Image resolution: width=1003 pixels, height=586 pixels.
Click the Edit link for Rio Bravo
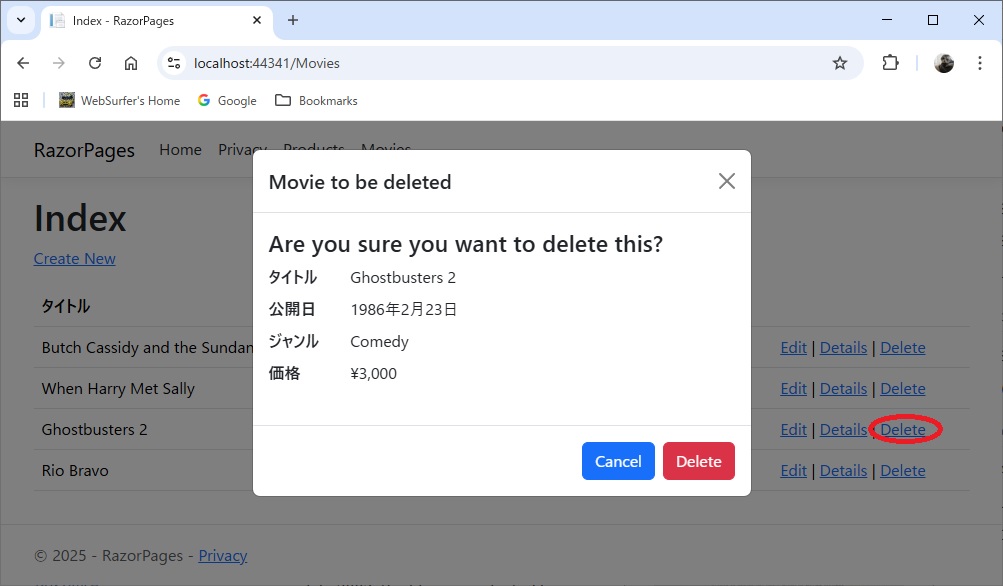pyautogui.click(x=793, y=470)
